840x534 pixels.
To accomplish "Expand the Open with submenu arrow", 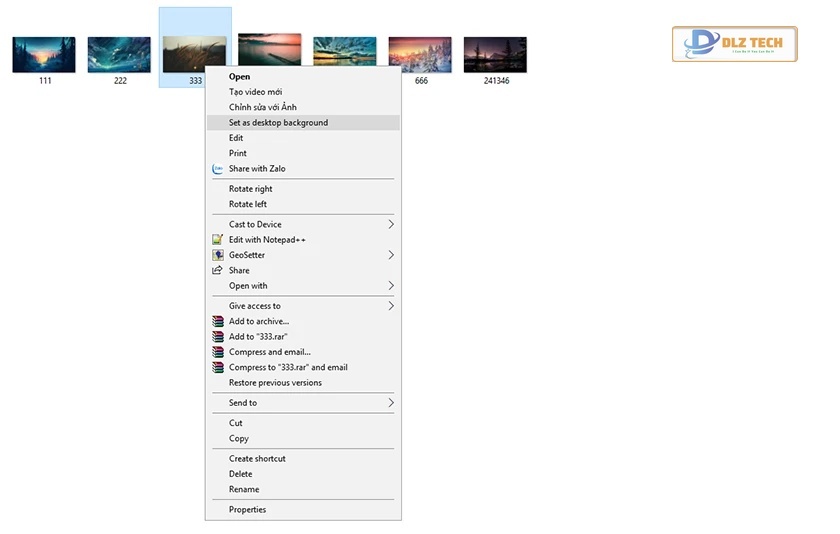I will [391, 286].
